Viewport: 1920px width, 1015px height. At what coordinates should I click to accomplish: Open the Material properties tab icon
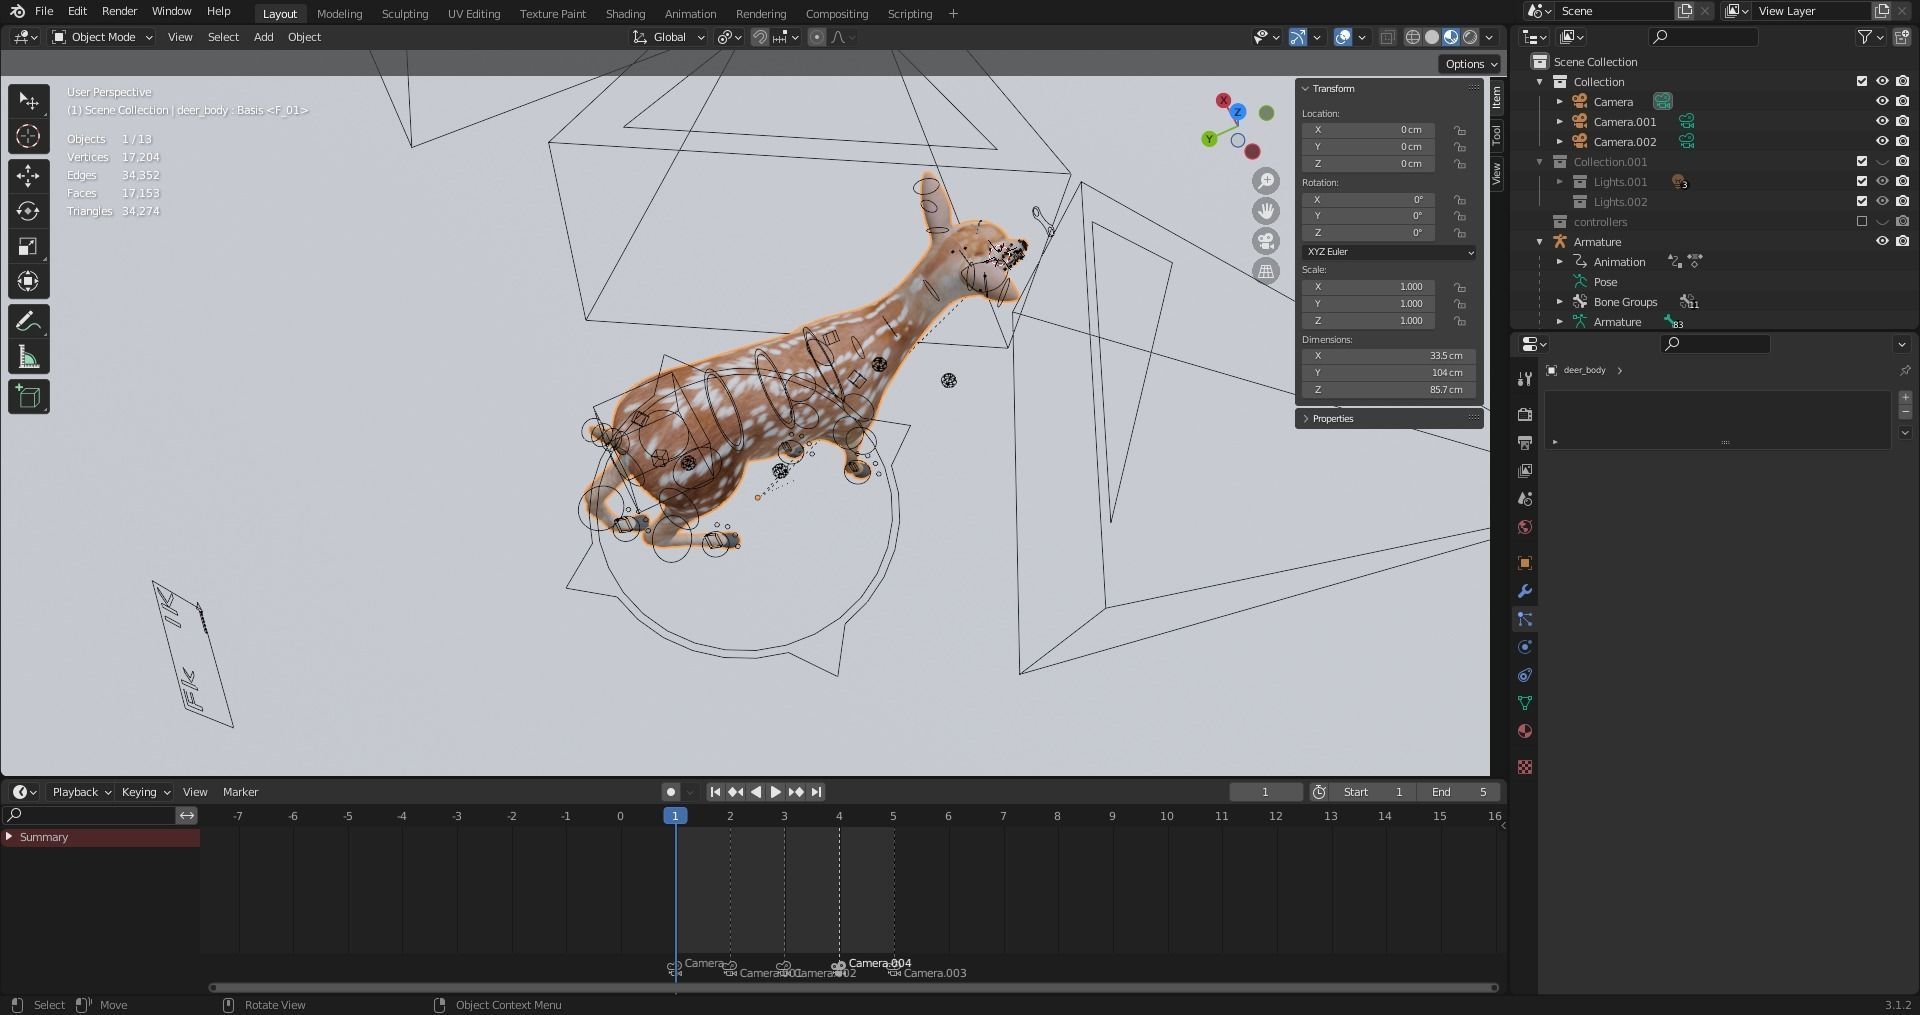pos(1525,731)
